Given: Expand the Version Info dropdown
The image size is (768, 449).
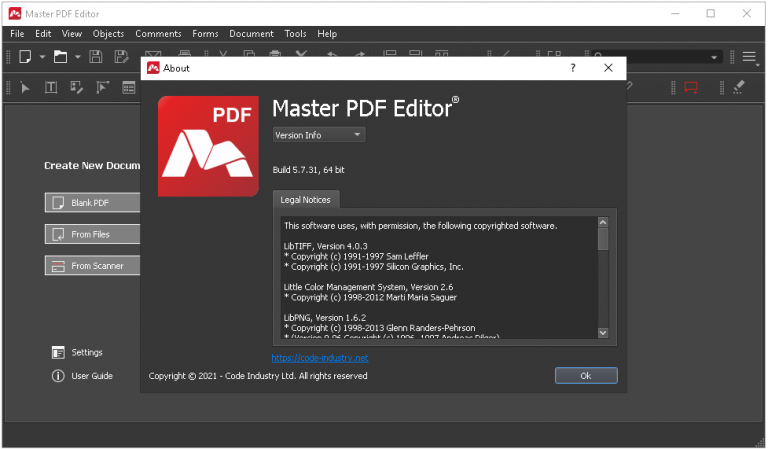Looking at the screenshot, I should click(319, 135).
